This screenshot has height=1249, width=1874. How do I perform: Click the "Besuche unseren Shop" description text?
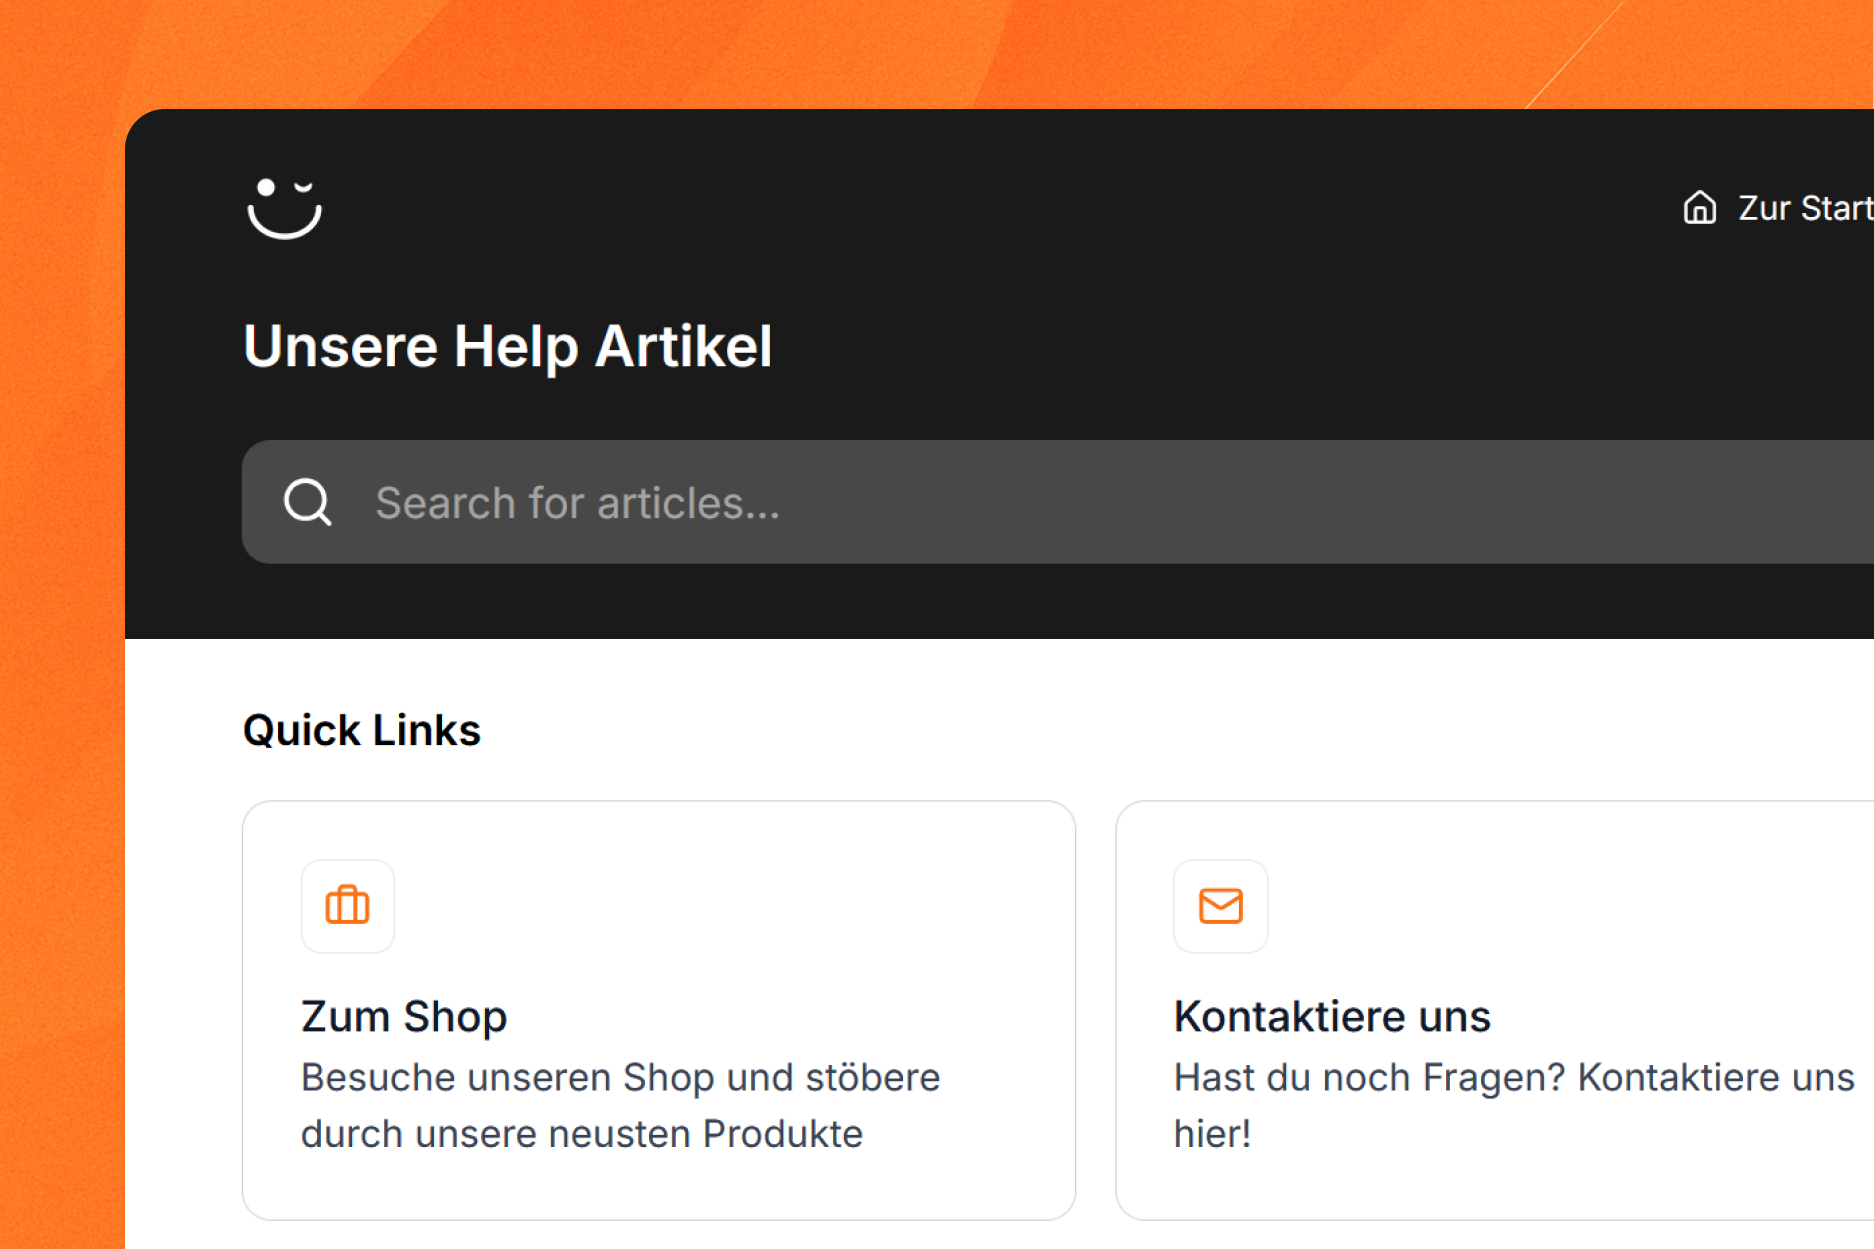click(x=620, y=1078)
